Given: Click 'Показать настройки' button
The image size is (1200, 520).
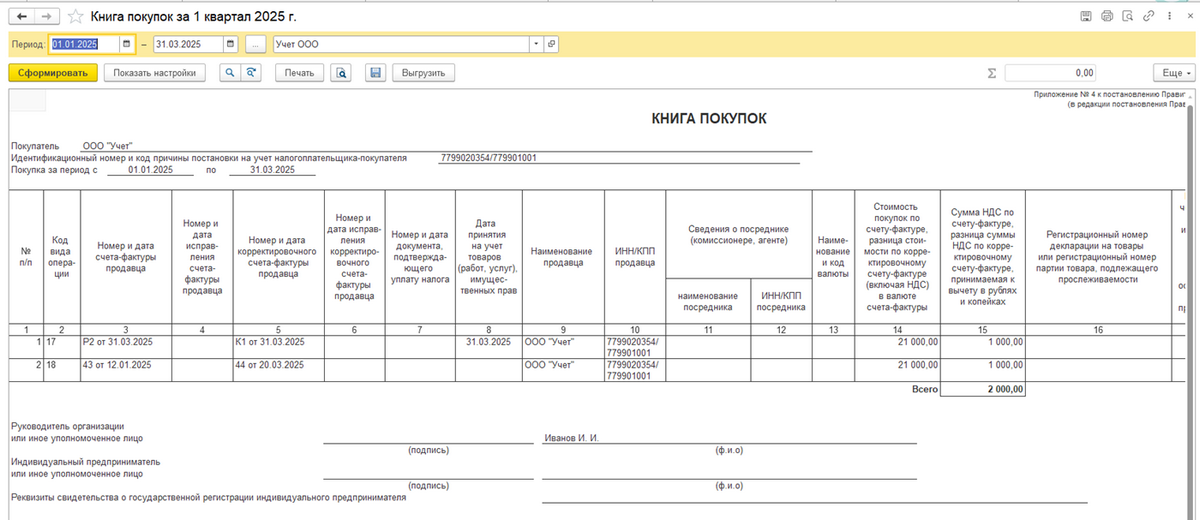Looking at the screenshot, I should tap(155, 73).
